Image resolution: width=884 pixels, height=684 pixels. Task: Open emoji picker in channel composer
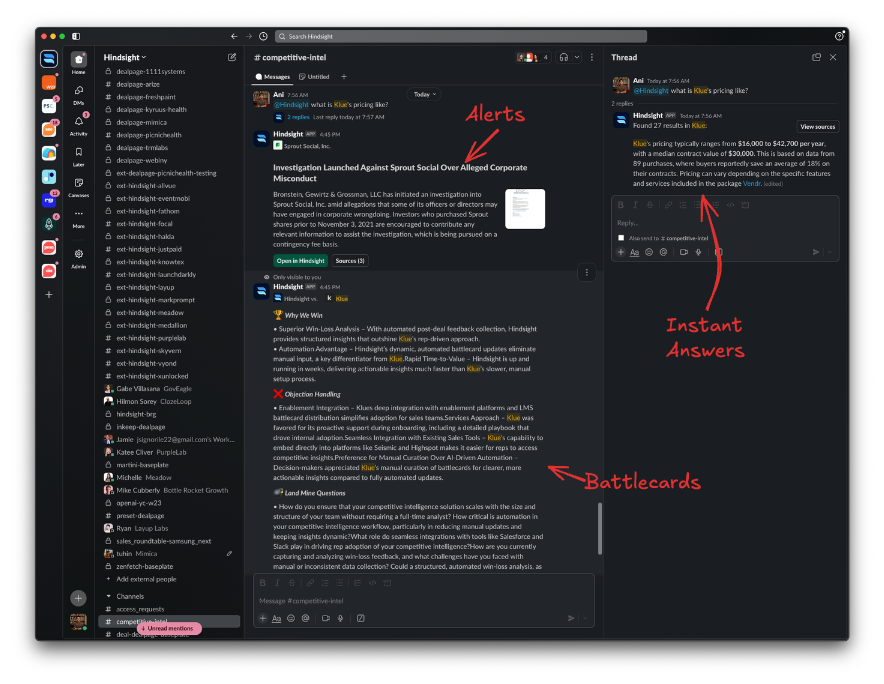(x=291, y=618)
